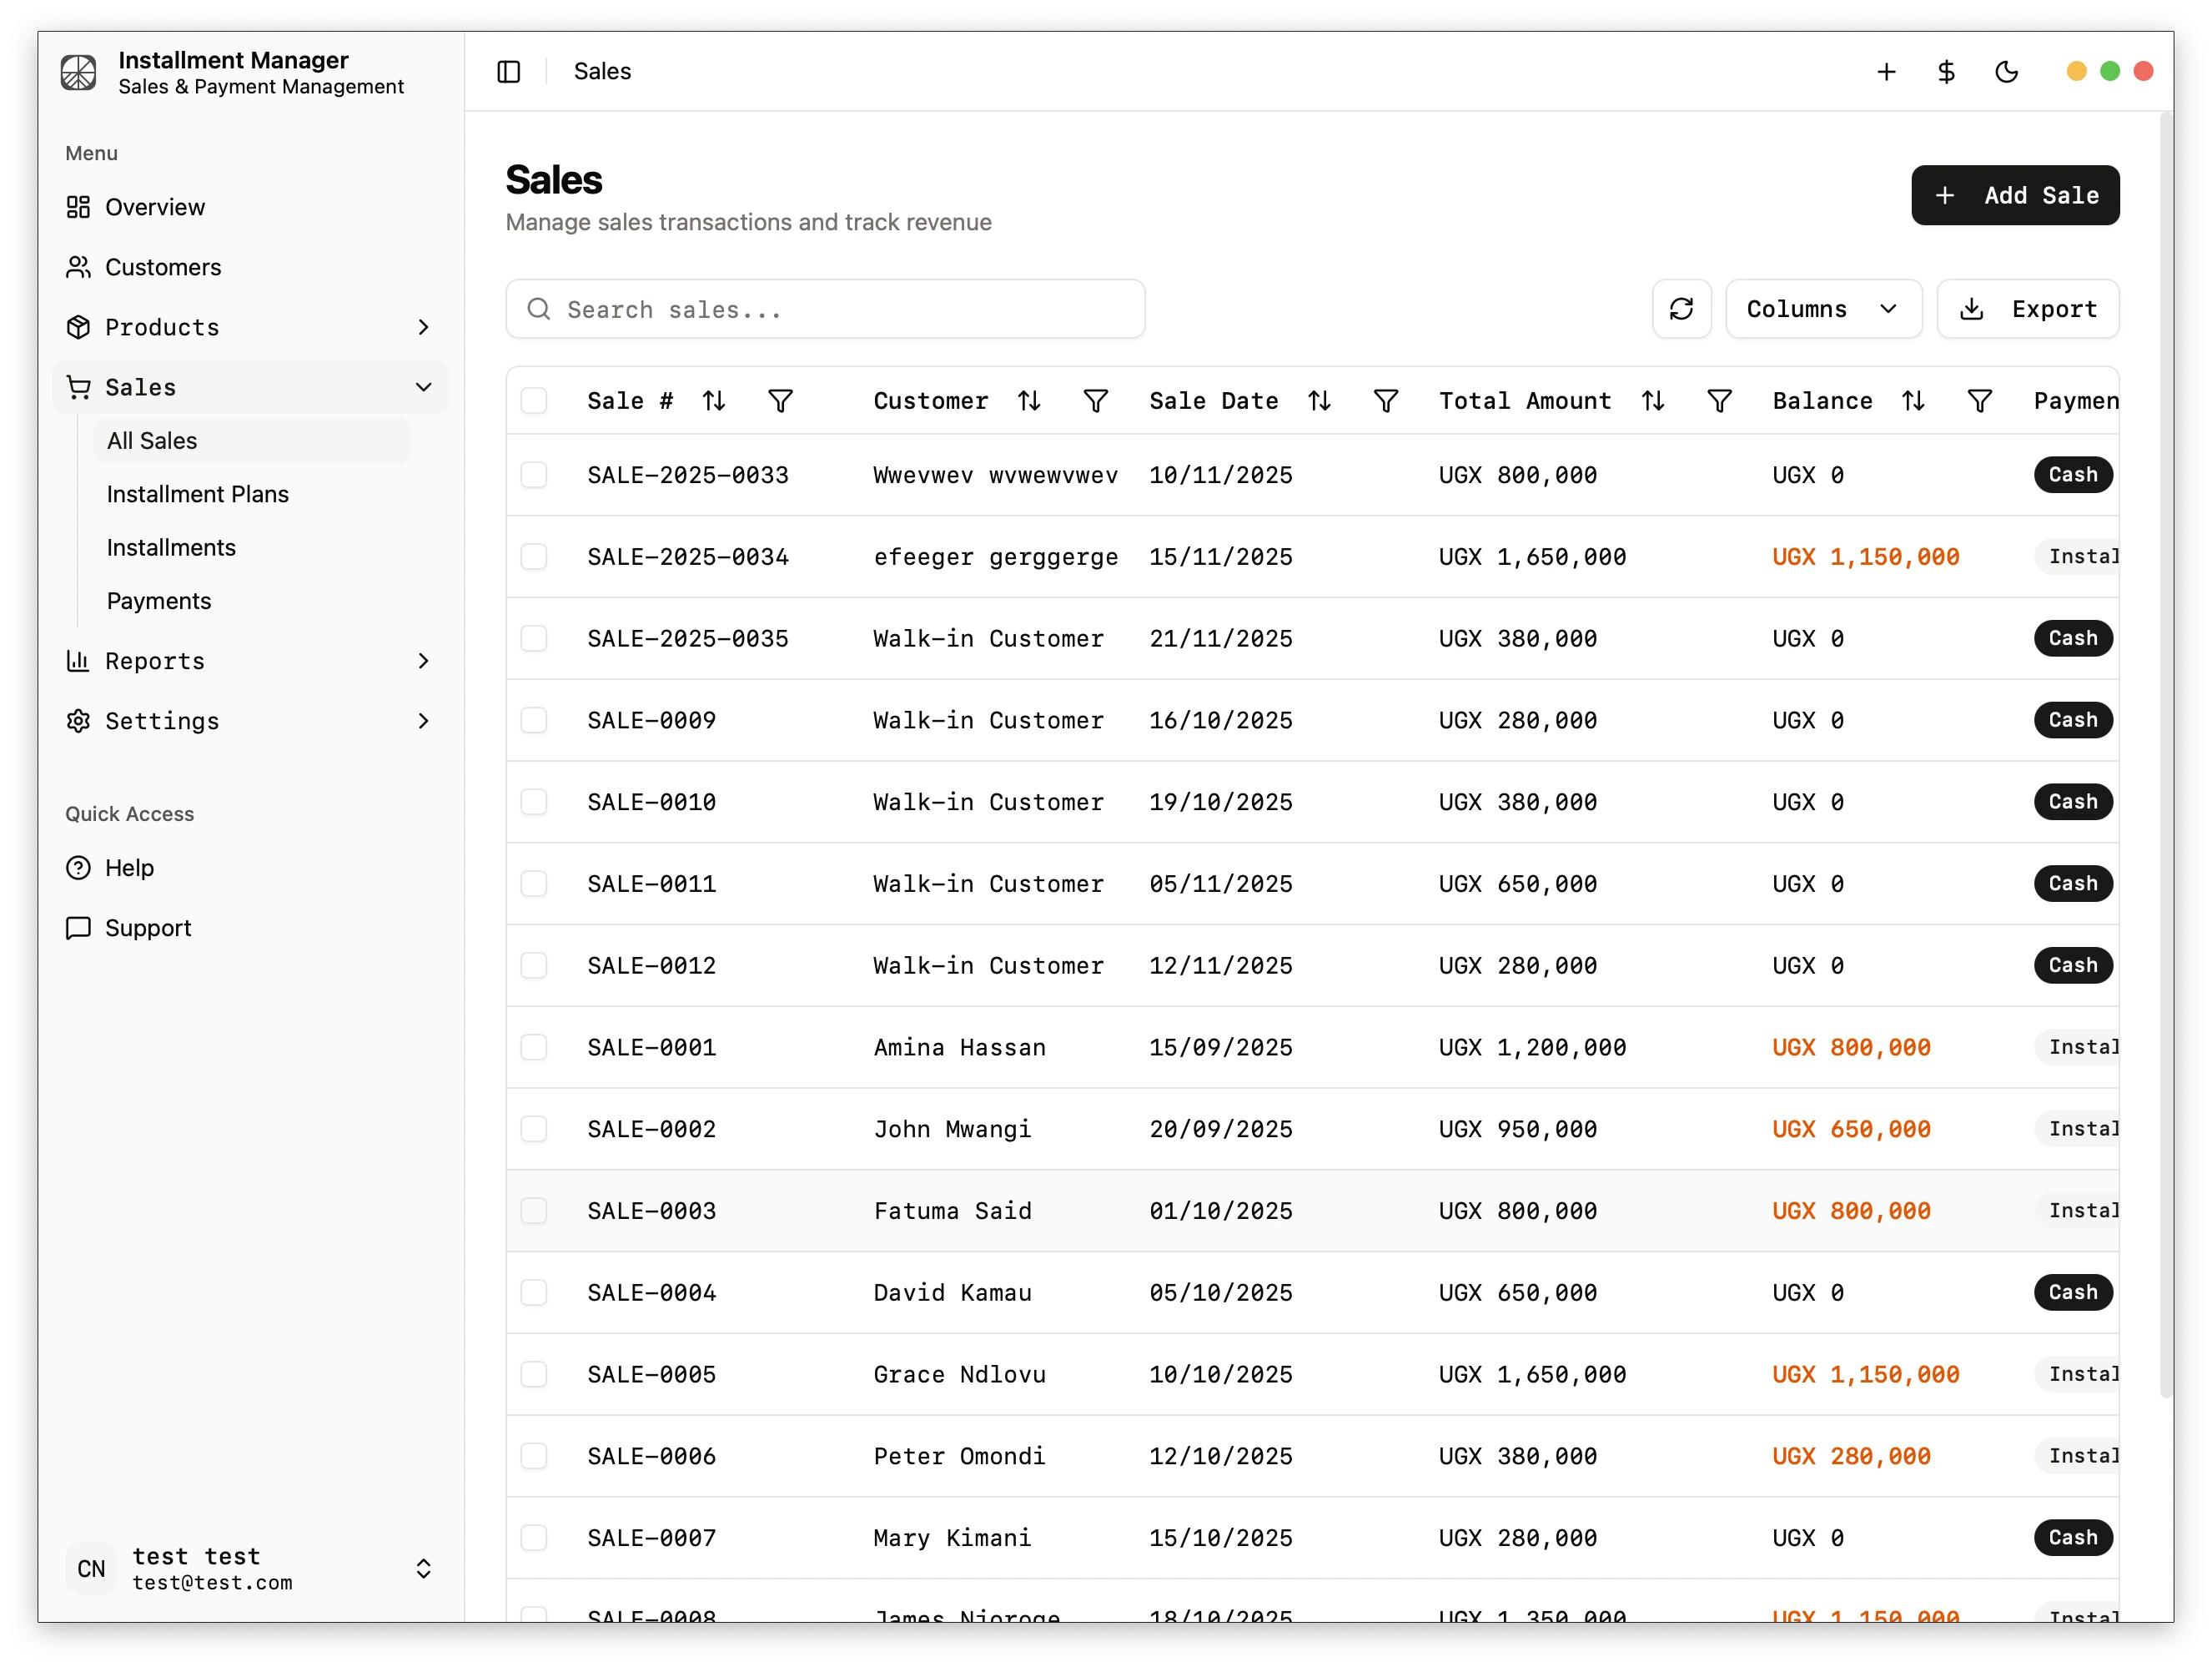Image resolution: width=2212 pixels, height=1667 pixels.
Task: Select all sales rows via header checkbox
Action: point(535,400)
